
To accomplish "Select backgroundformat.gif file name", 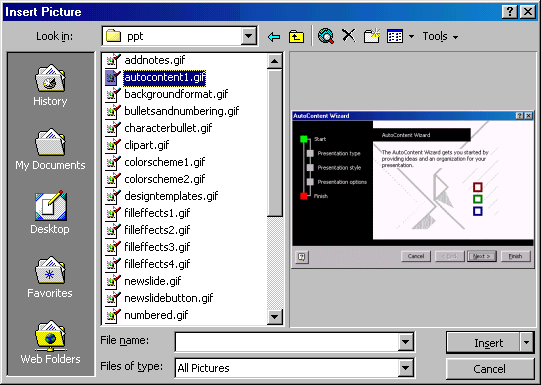I will 176,94.
